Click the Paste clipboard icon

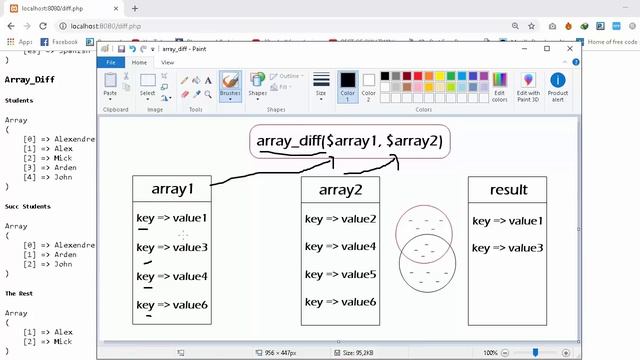coord(110,80)
